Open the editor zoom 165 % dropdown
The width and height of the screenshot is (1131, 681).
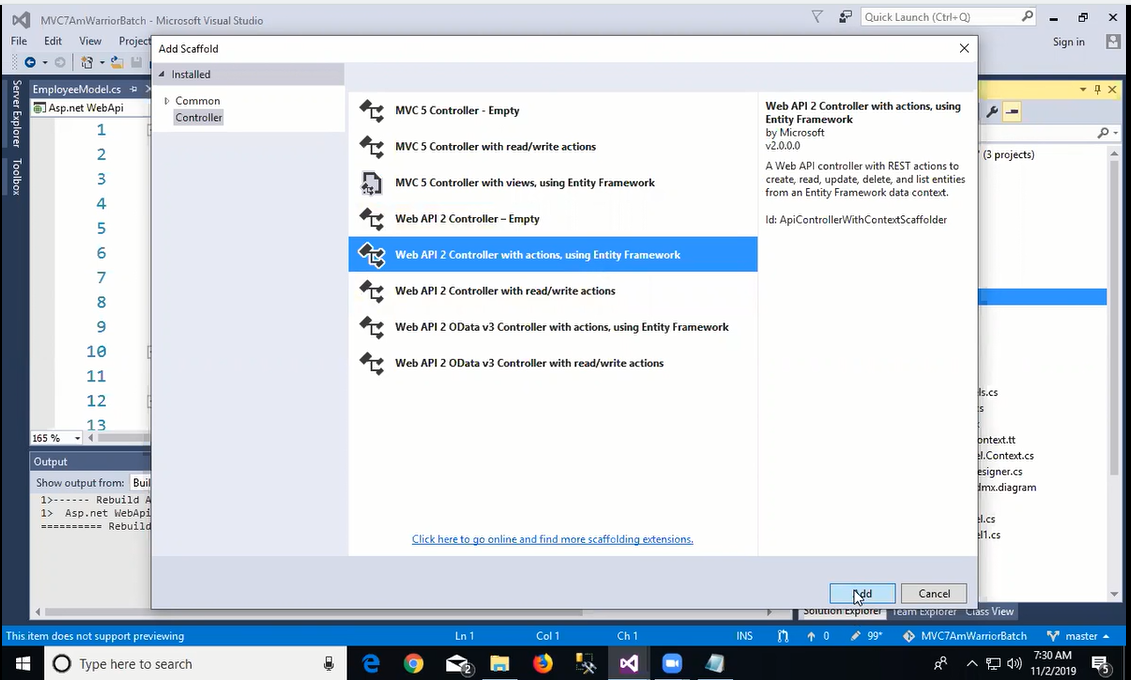click(77, 439)
